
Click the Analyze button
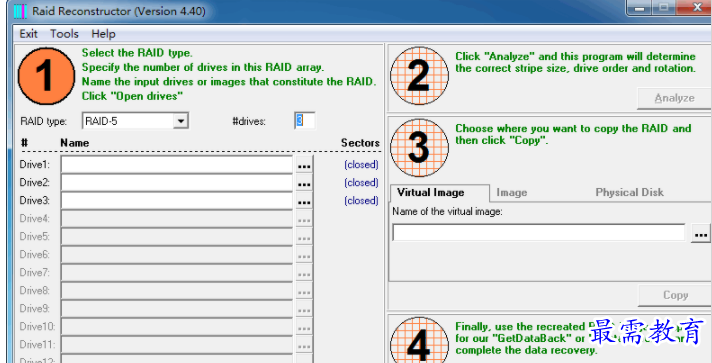click(x=674, y=98)
